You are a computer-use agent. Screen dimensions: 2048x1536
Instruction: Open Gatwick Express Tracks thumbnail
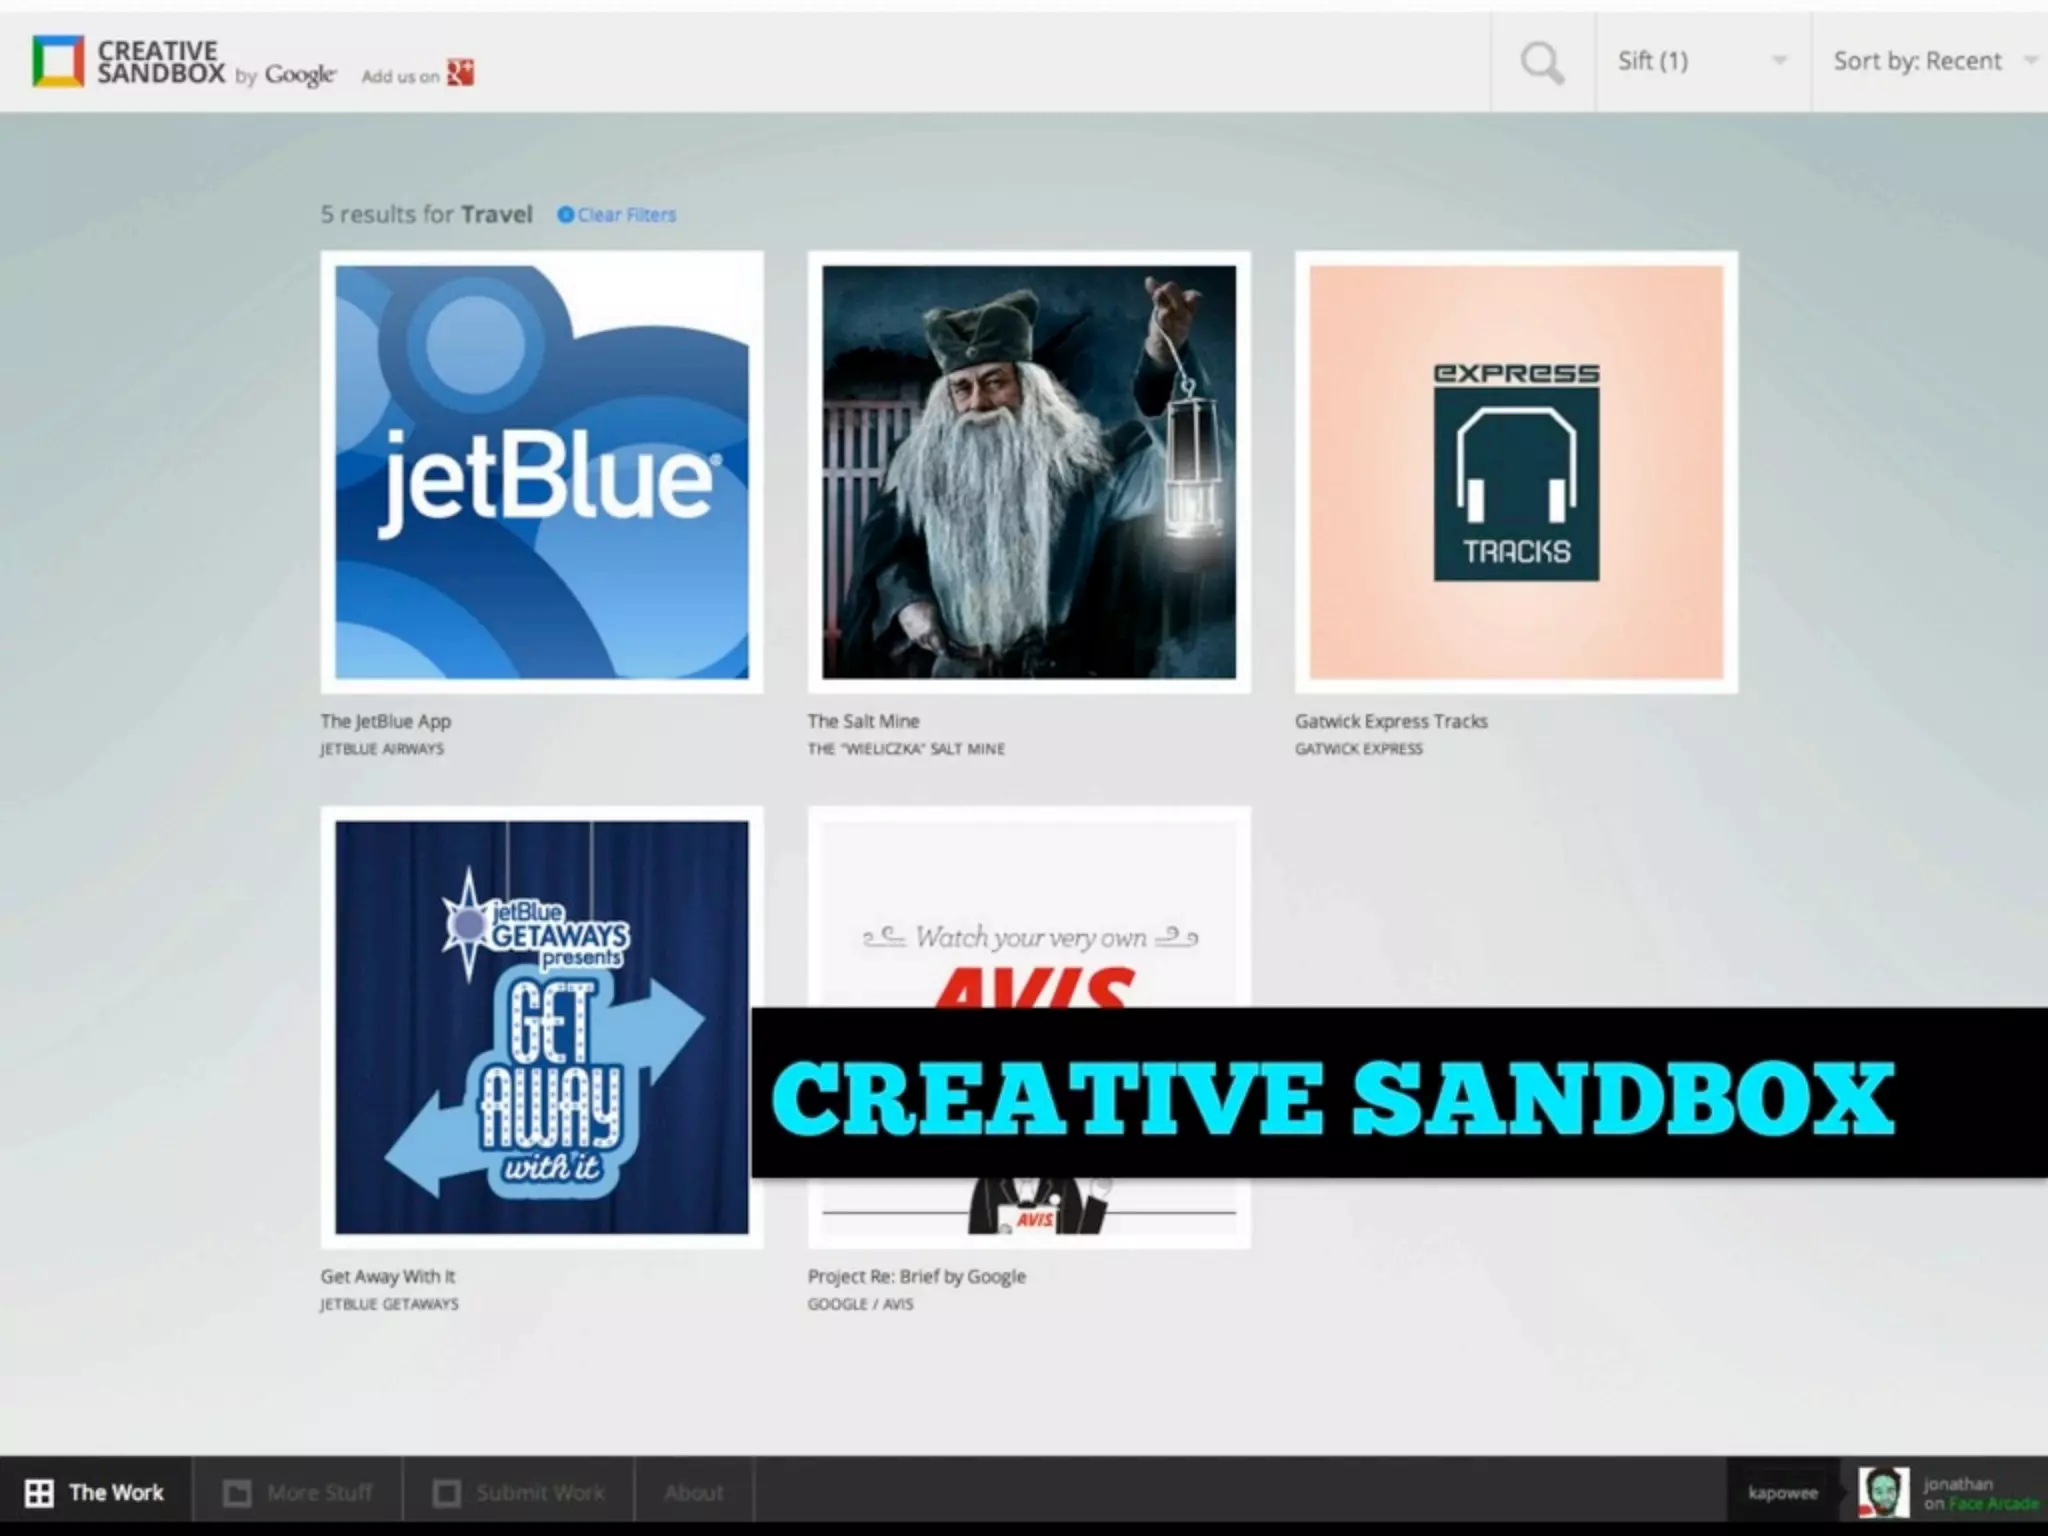click(1516, 472)
